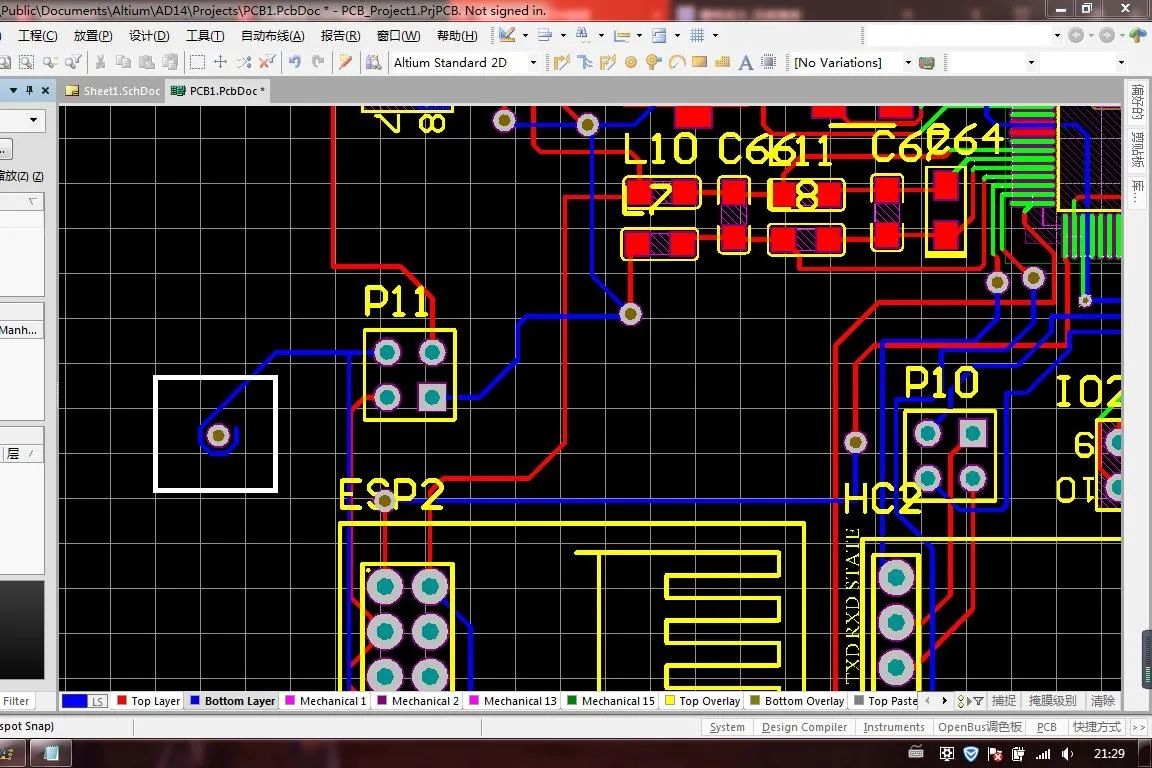Click the cut scissors icon

point(101,62)
